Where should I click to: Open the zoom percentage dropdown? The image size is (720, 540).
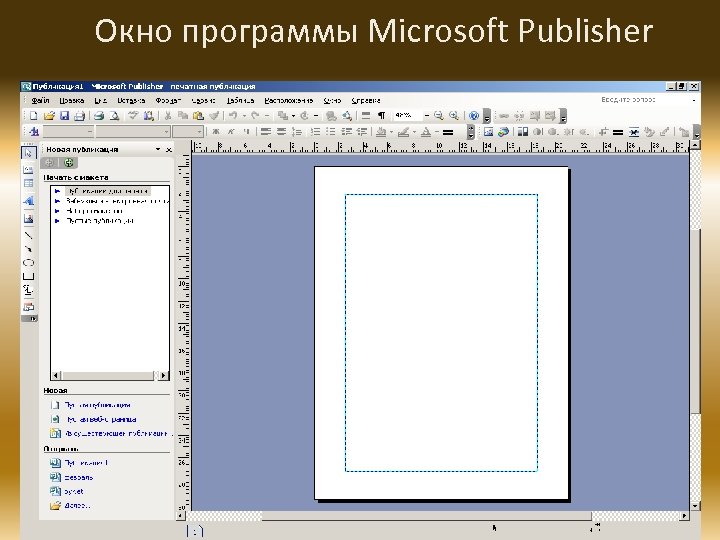tap(427, 116)
